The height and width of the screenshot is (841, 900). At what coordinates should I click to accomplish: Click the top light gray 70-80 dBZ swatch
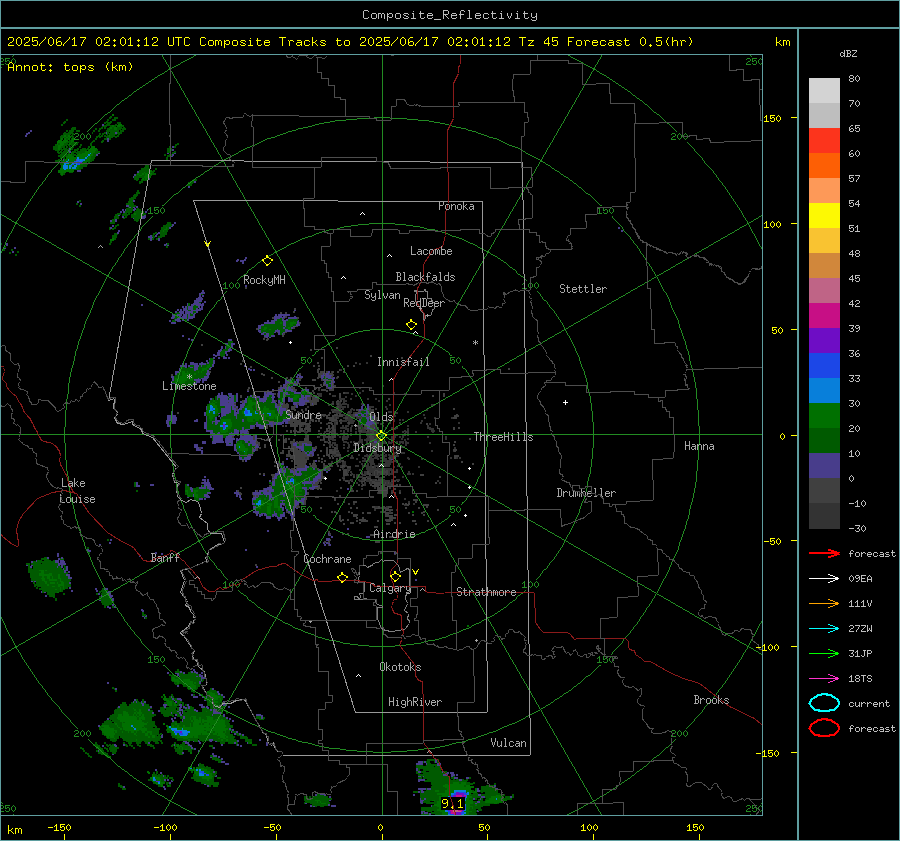click(824, 91)
